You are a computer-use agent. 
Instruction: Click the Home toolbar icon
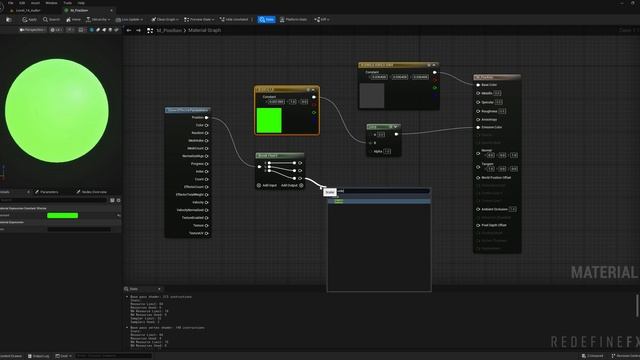pyautogui.click(x=73, y=20)
